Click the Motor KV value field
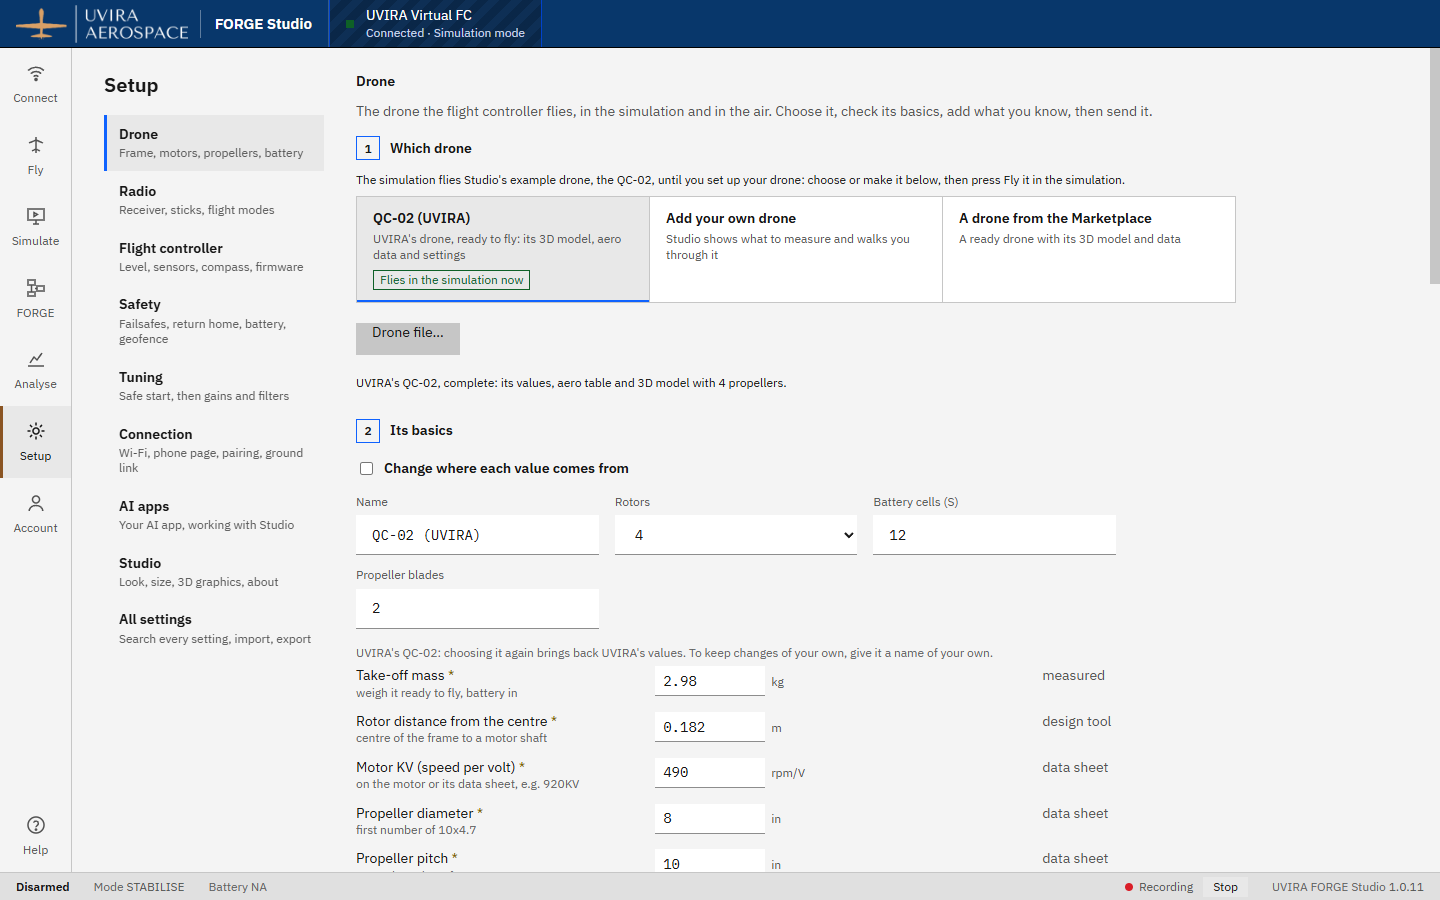This screenshot has width=1440, height=900. point(710,772)
